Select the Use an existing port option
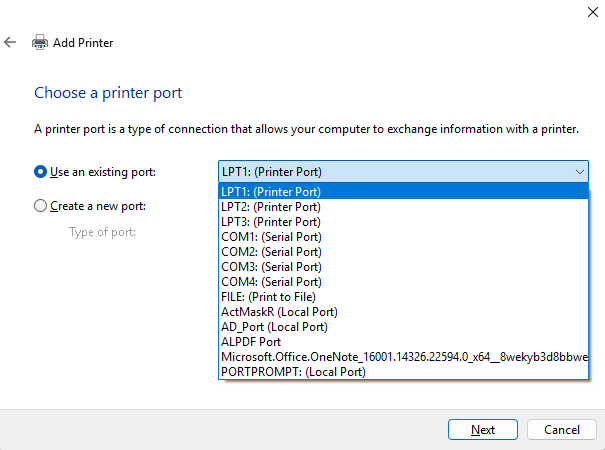This screenshot has height=450, width=605. (41, 172)
